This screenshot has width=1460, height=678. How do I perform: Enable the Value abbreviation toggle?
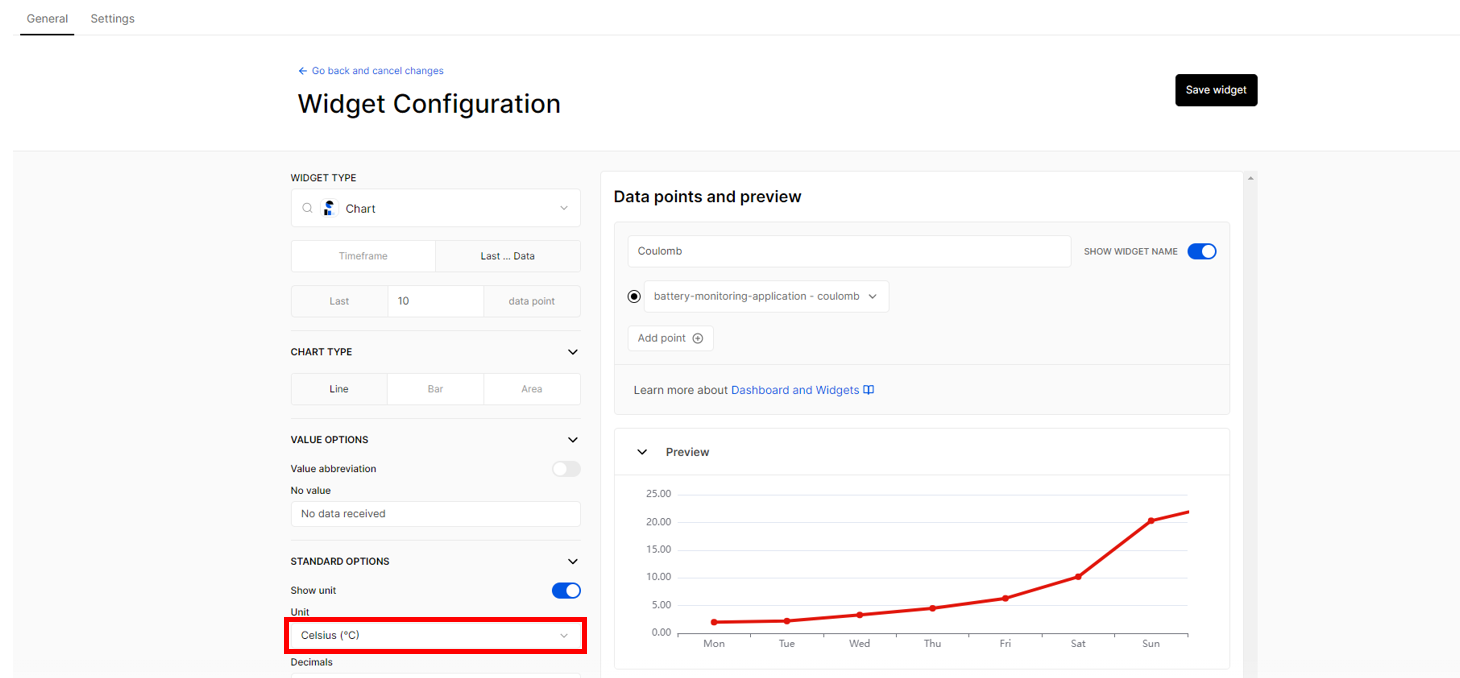pyautogui.click(x=566, y=469)
